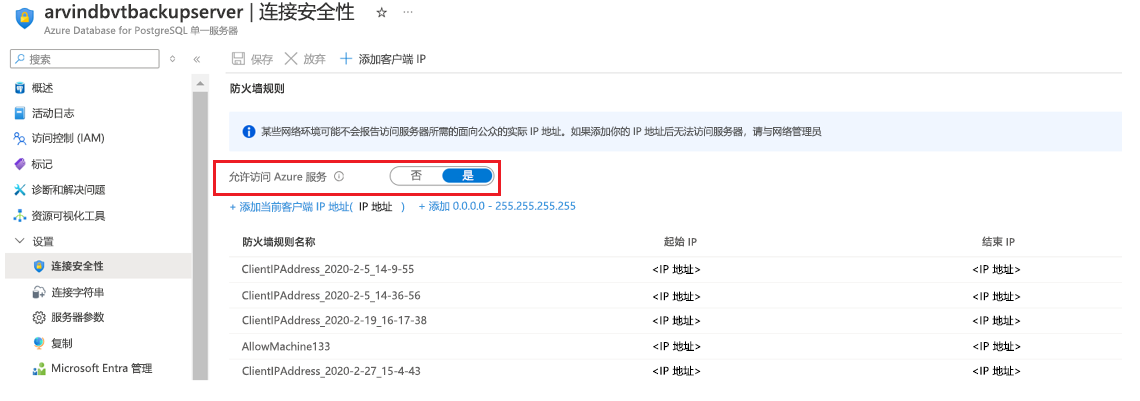Viewport: 1140px width, 401px height.
Task: Click the sidebar vertical scrollbar
Action: click(x=201, y=232)
